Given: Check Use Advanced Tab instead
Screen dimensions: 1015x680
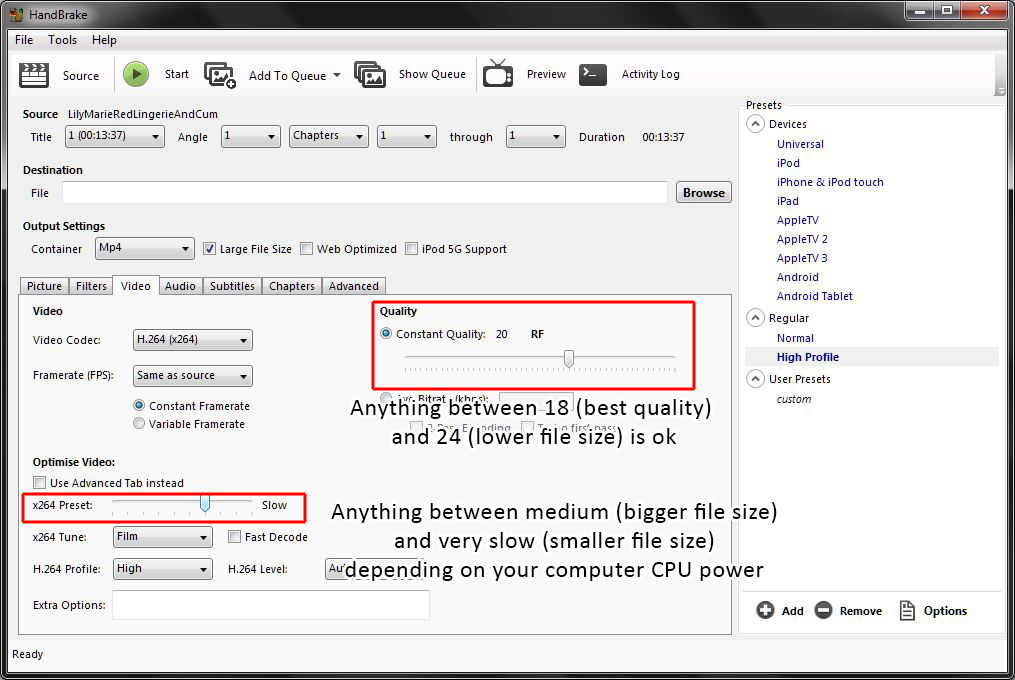Looking at the screenshot, I should point(39,482).
